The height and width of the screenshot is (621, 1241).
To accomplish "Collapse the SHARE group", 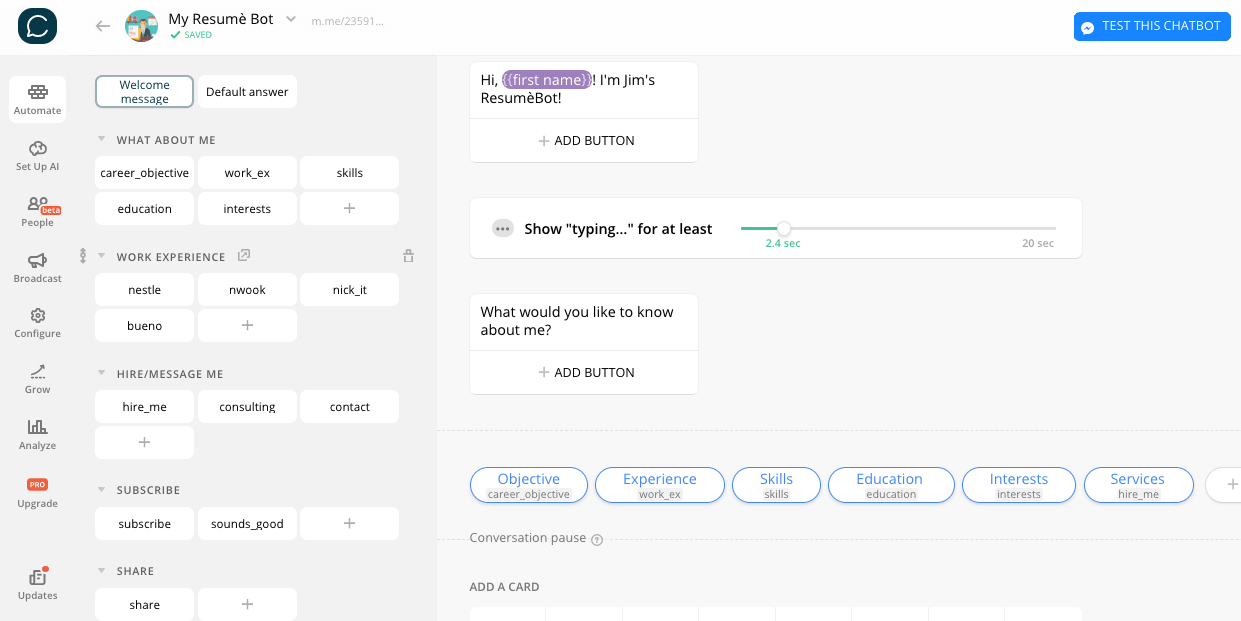I will pos(101,570).
